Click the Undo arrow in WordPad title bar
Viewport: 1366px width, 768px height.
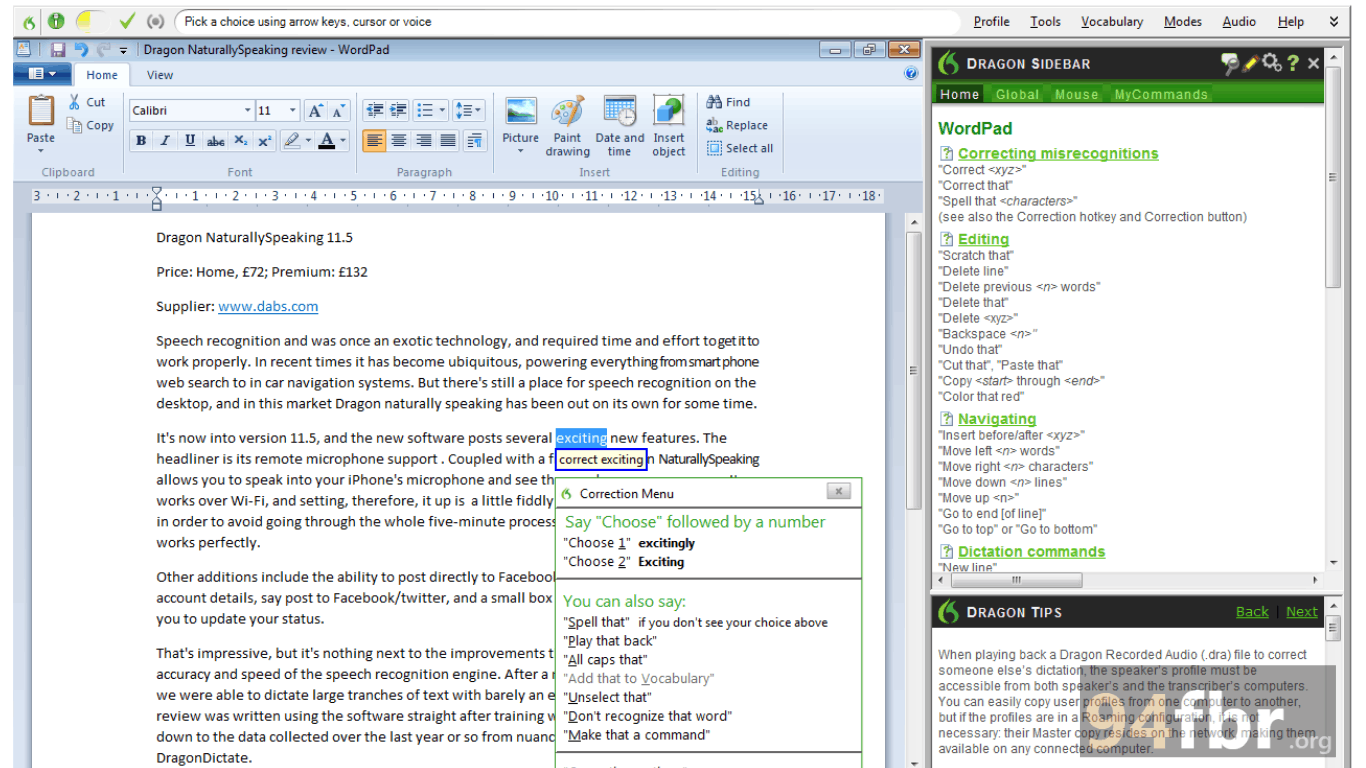[x=81, y=49]
